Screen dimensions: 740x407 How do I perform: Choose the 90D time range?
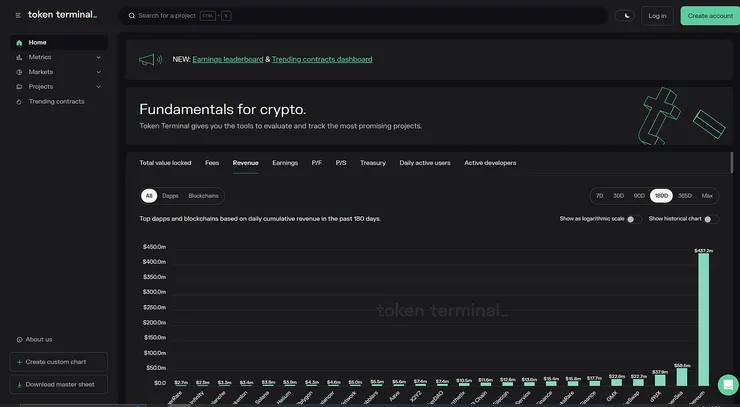tap(639, 196)
